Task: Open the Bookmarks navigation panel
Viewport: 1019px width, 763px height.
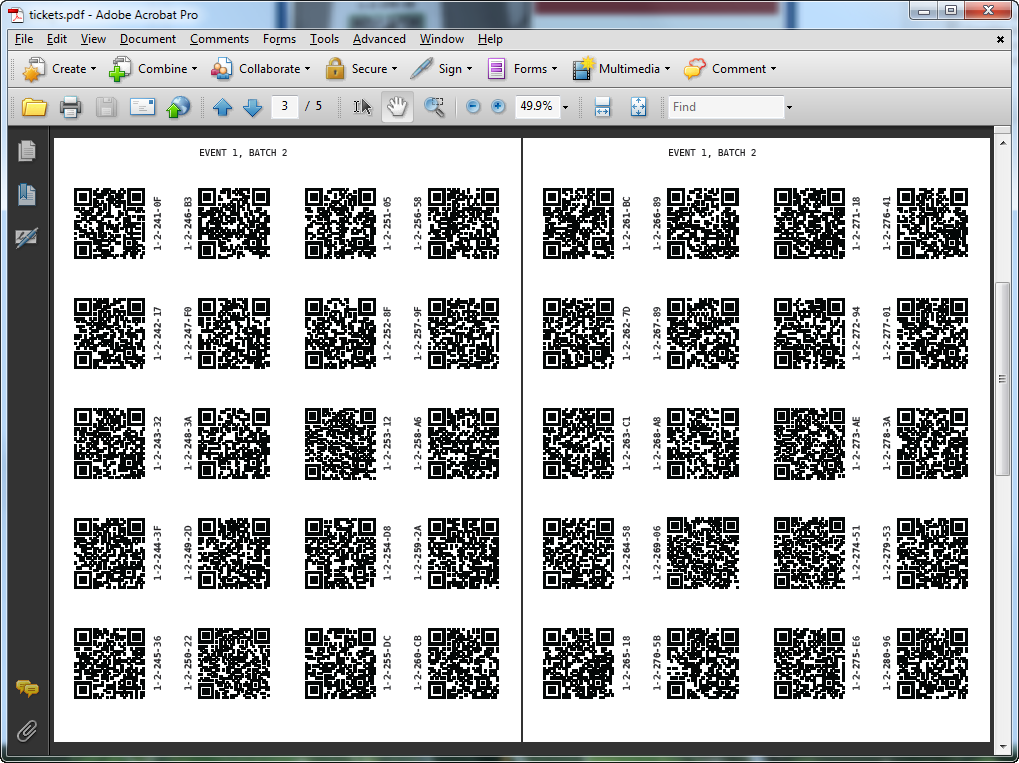Action: click(27, 195)
